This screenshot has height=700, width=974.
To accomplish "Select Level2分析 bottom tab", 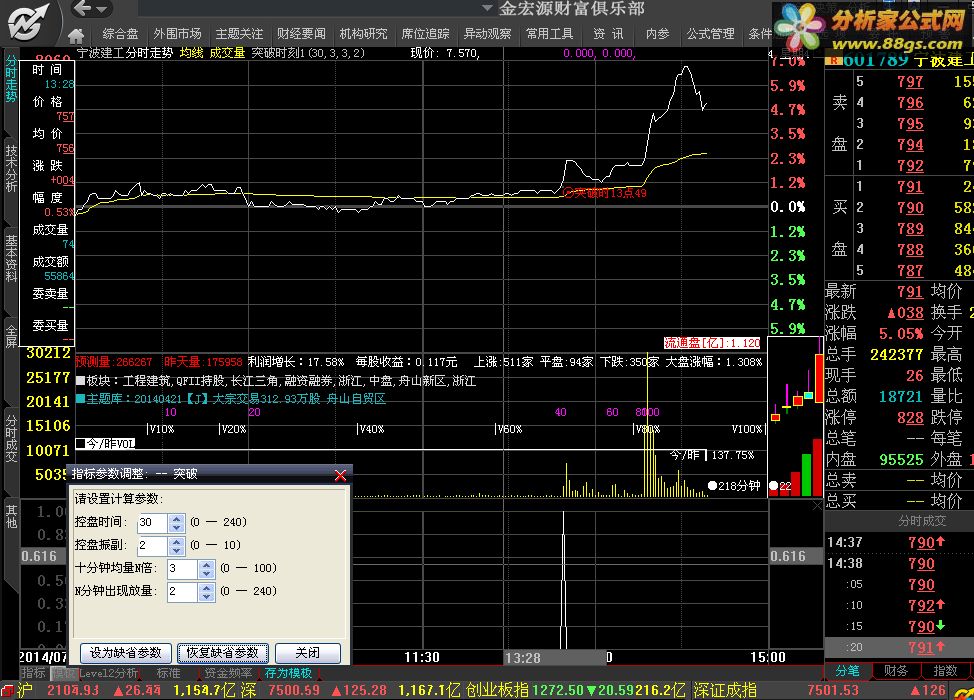I will pos(108,673).
